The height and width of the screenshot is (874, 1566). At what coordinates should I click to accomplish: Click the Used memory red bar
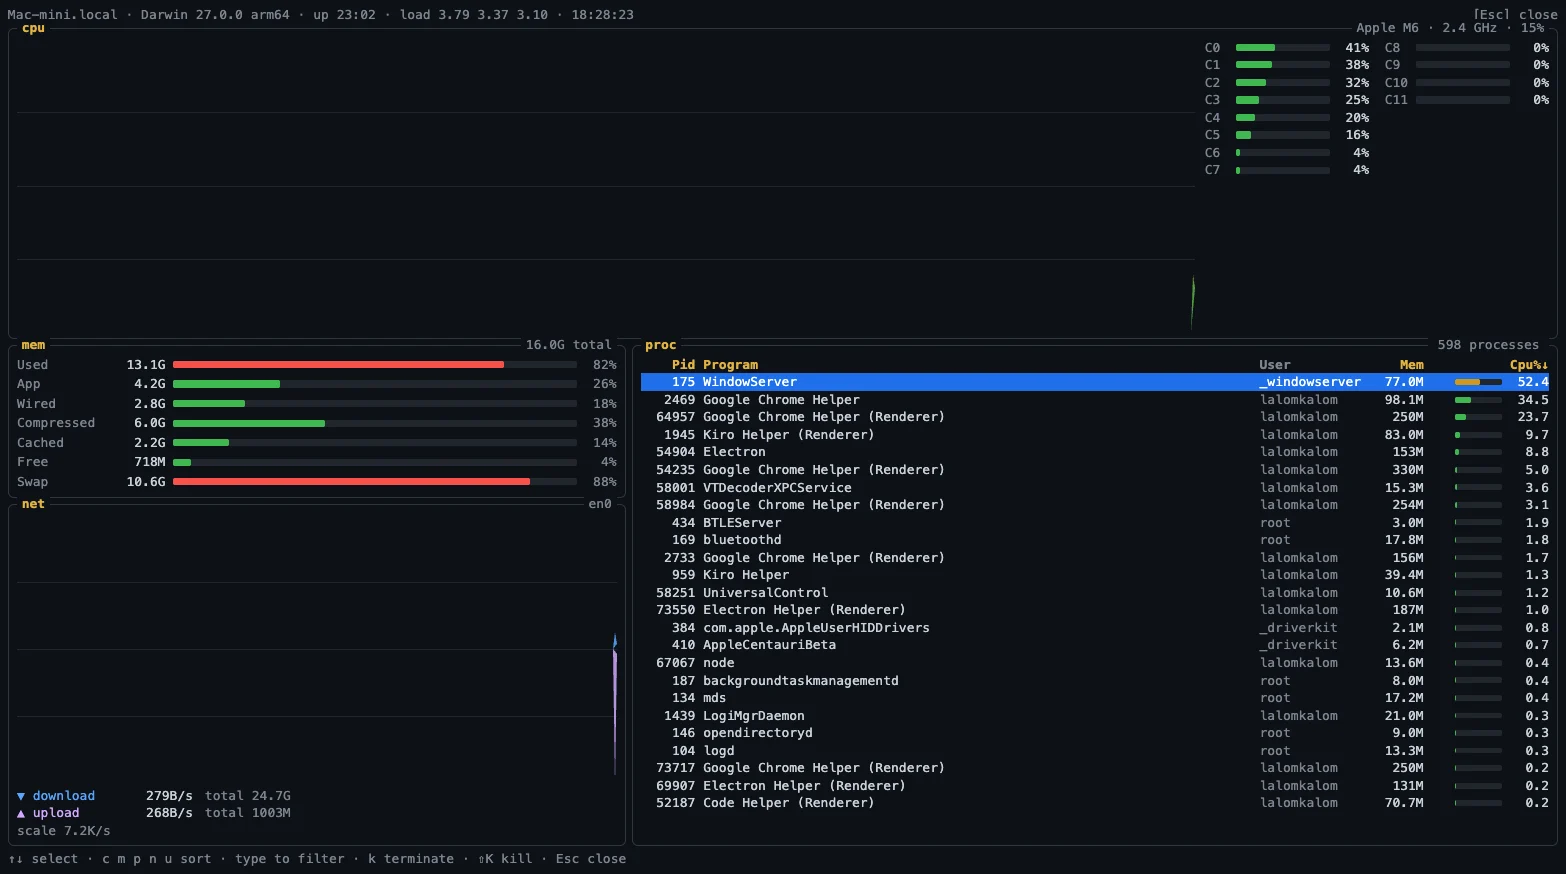click(375, 365)
